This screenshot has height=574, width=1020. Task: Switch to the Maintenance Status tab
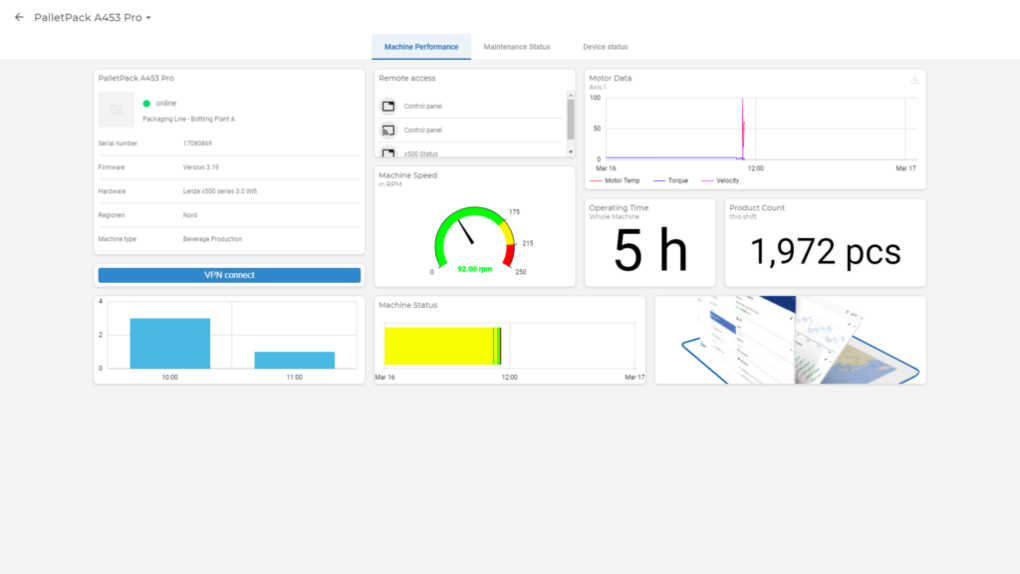tap(517, 47)
